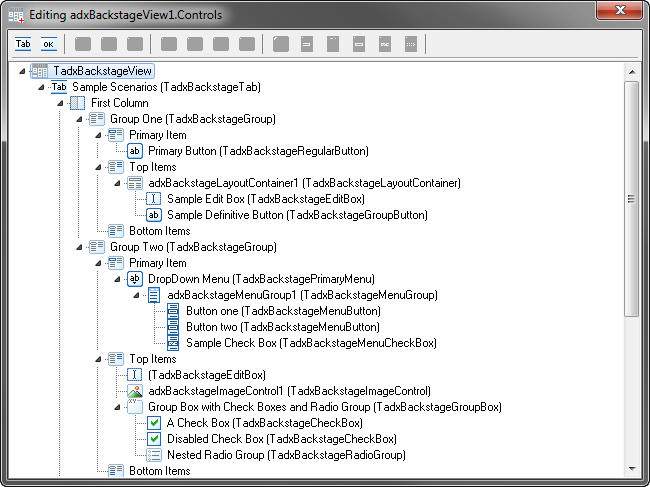Collapse the First Column node
This screenshot has height=487, width=650.
60,104
